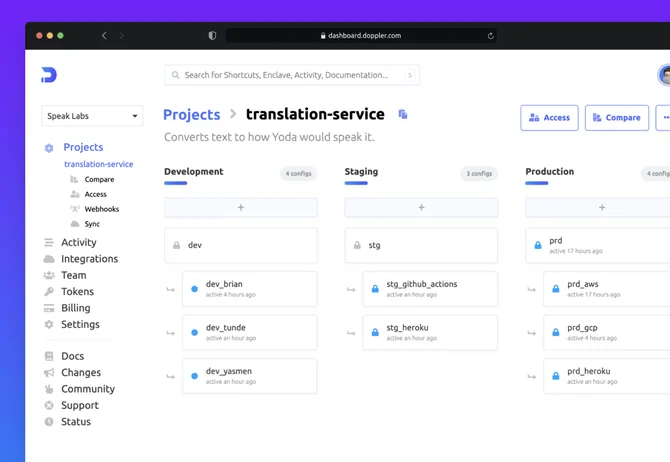Open the prd_aws config card
This screenshot has width=670, height=462.
(x=607, y=289)
